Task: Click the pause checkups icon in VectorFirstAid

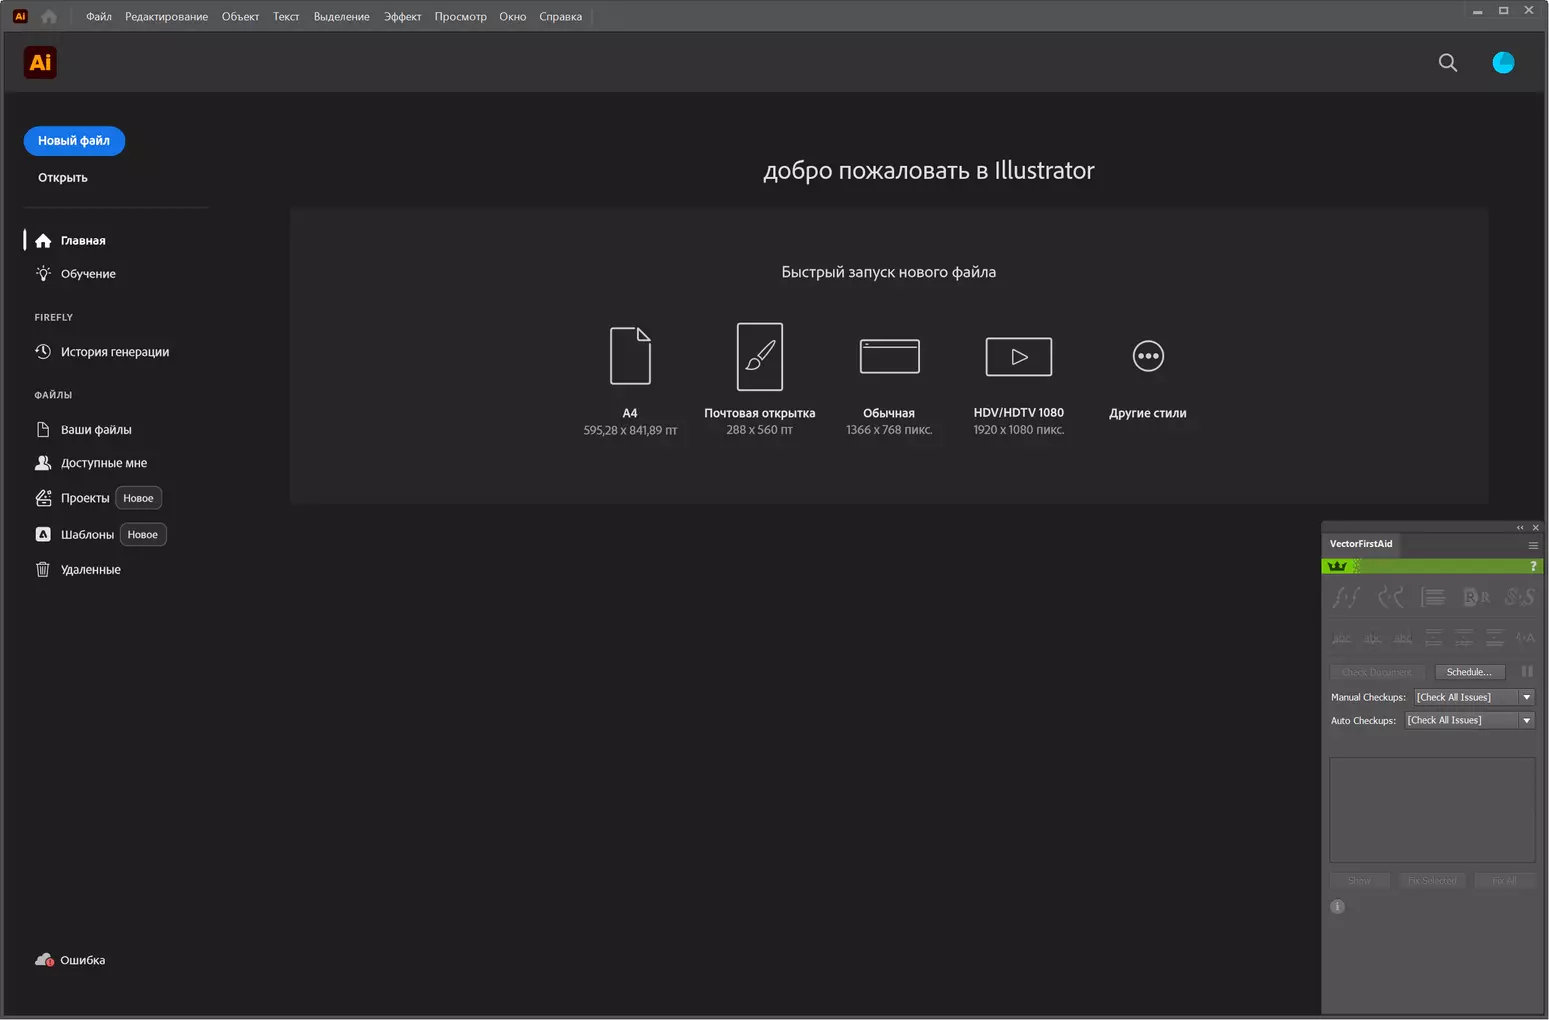Action: tap(1526, 672)
